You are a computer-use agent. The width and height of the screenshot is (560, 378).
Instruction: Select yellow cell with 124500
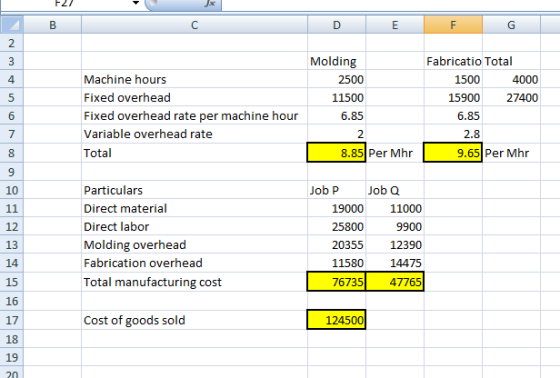pos(336,320)
